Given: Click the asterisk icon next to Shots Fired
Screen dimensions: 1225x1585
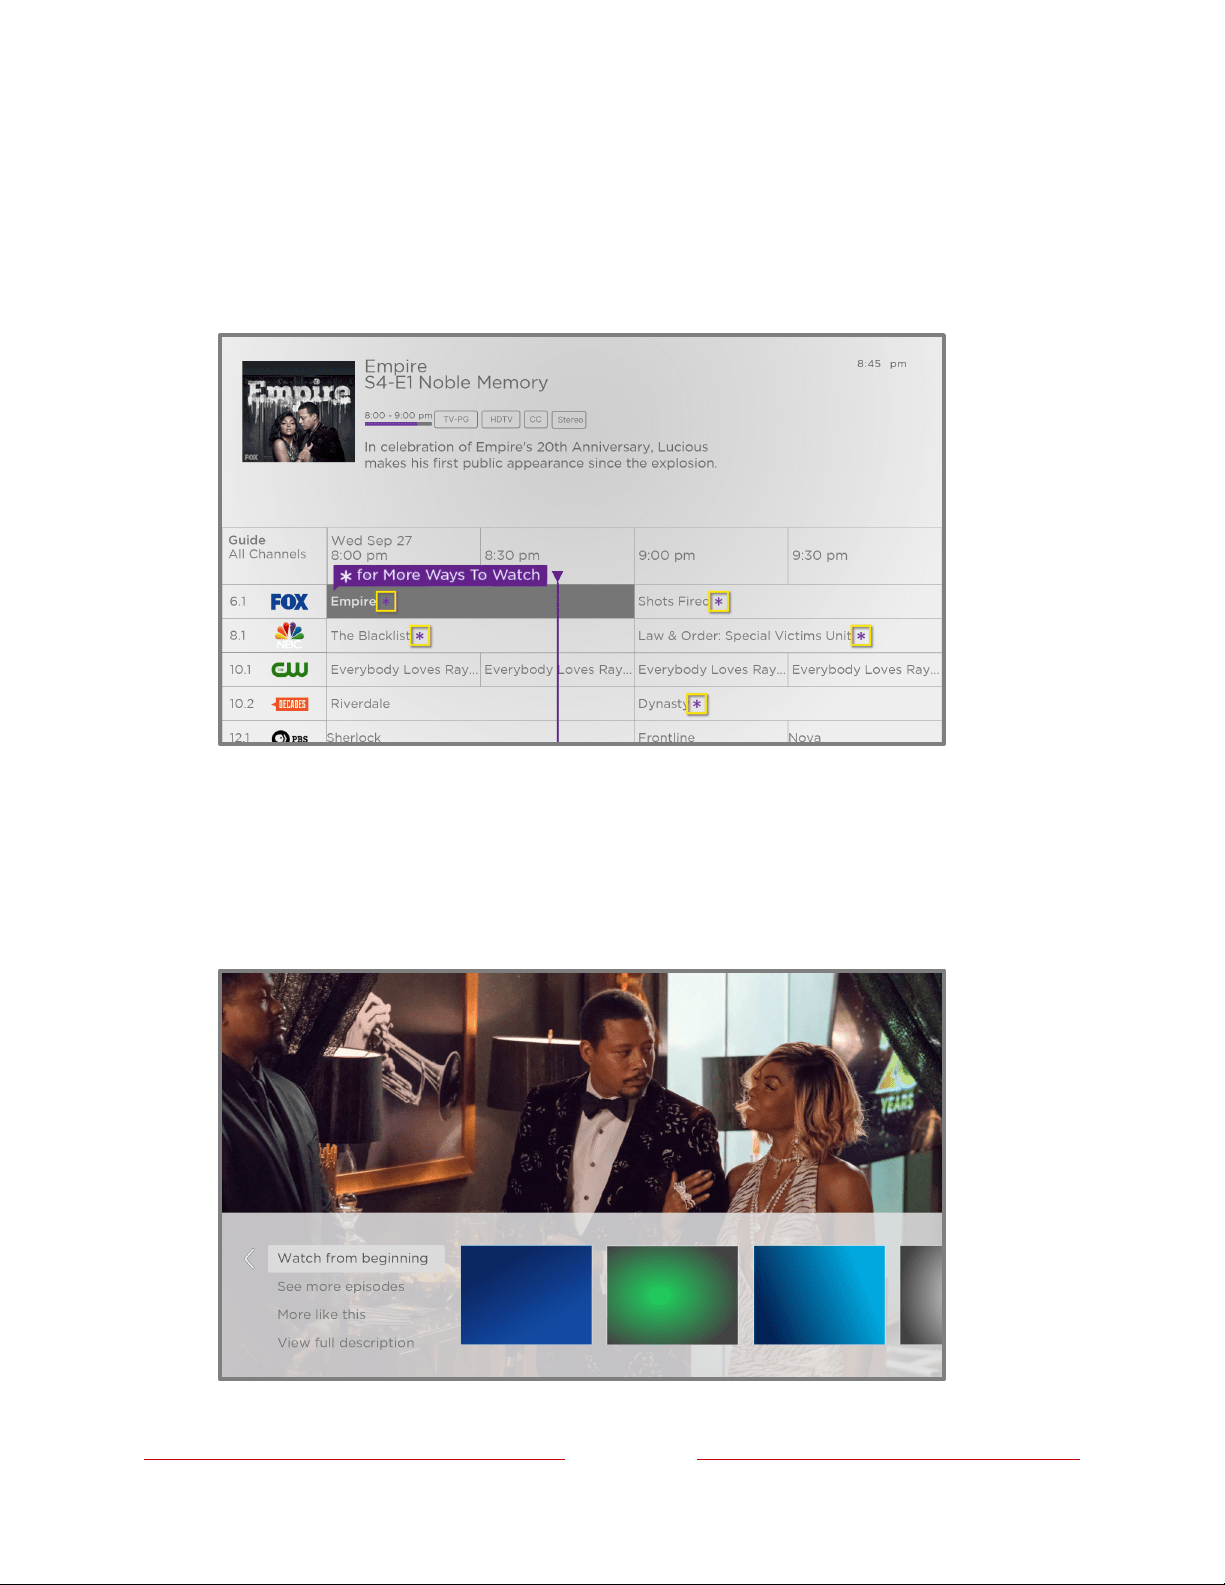Looking at the screenshot, I should click(x=719, y=601).
